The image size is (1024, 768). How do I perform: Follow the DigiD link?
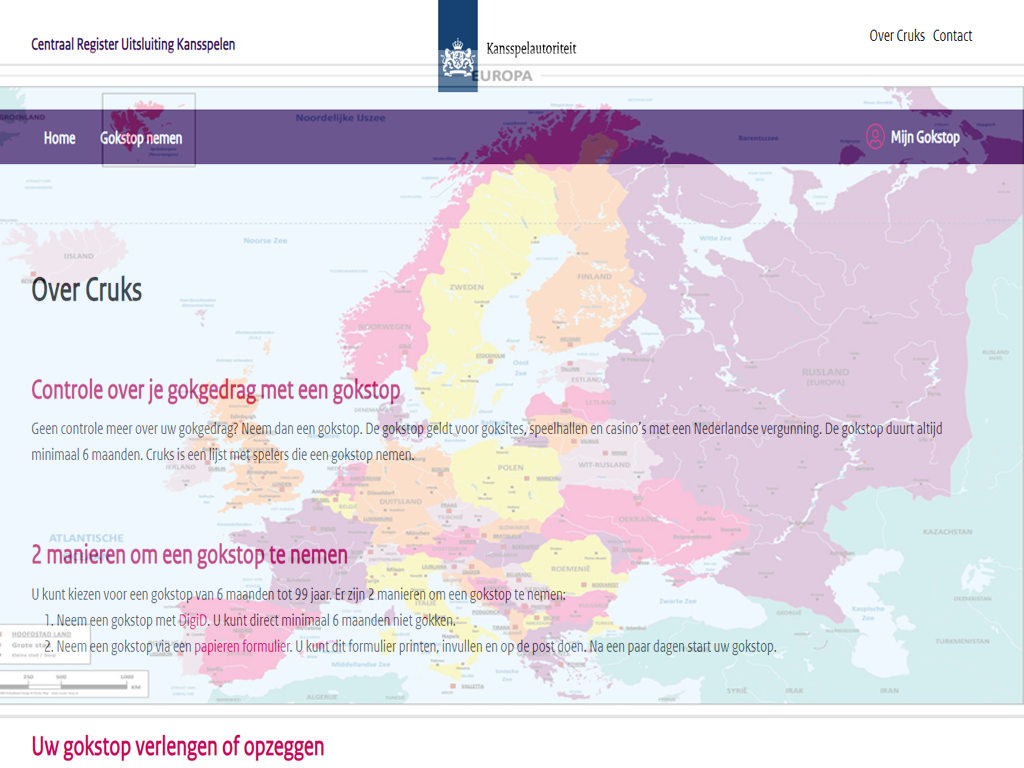click(x=193, y=620)
